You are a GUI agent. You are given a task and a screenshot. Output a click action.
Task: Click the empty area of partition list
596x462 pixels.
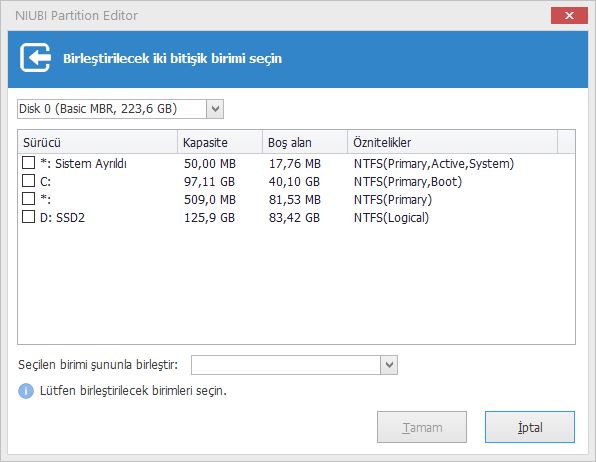[296, 285]
